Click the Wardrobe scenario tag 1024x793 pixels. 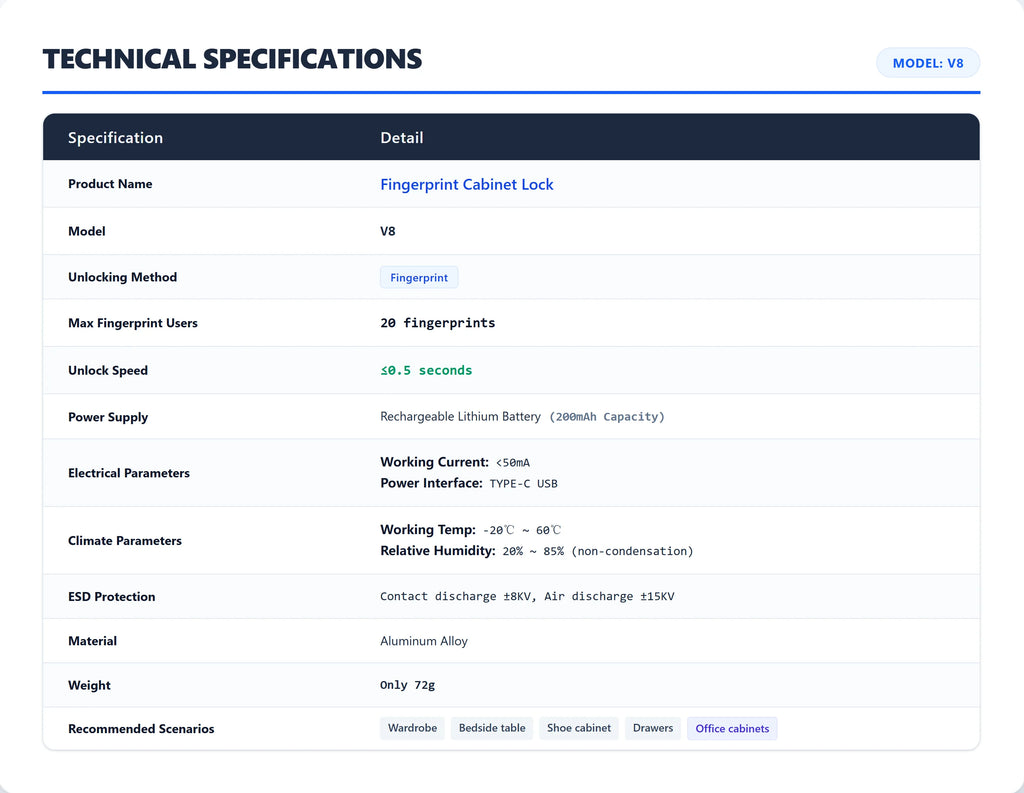(412, 728)
